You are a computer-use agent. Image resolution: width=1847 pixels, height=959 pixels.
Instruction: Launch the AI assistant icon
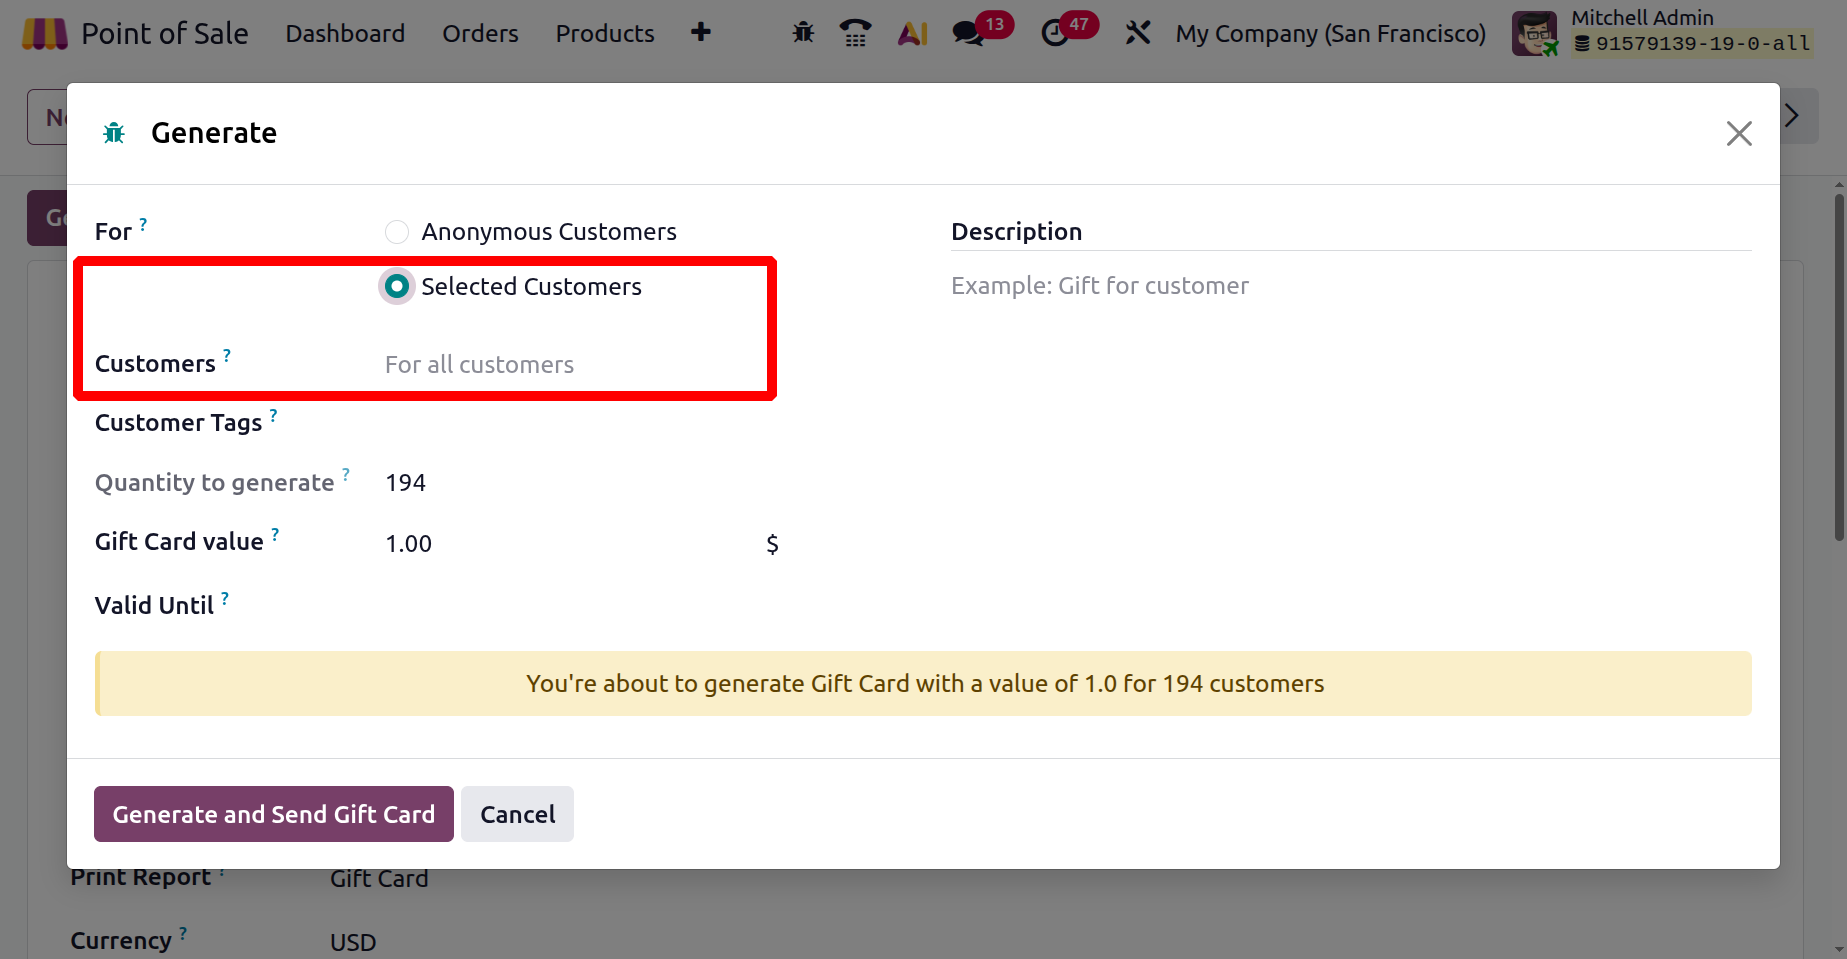pos(912,34)
